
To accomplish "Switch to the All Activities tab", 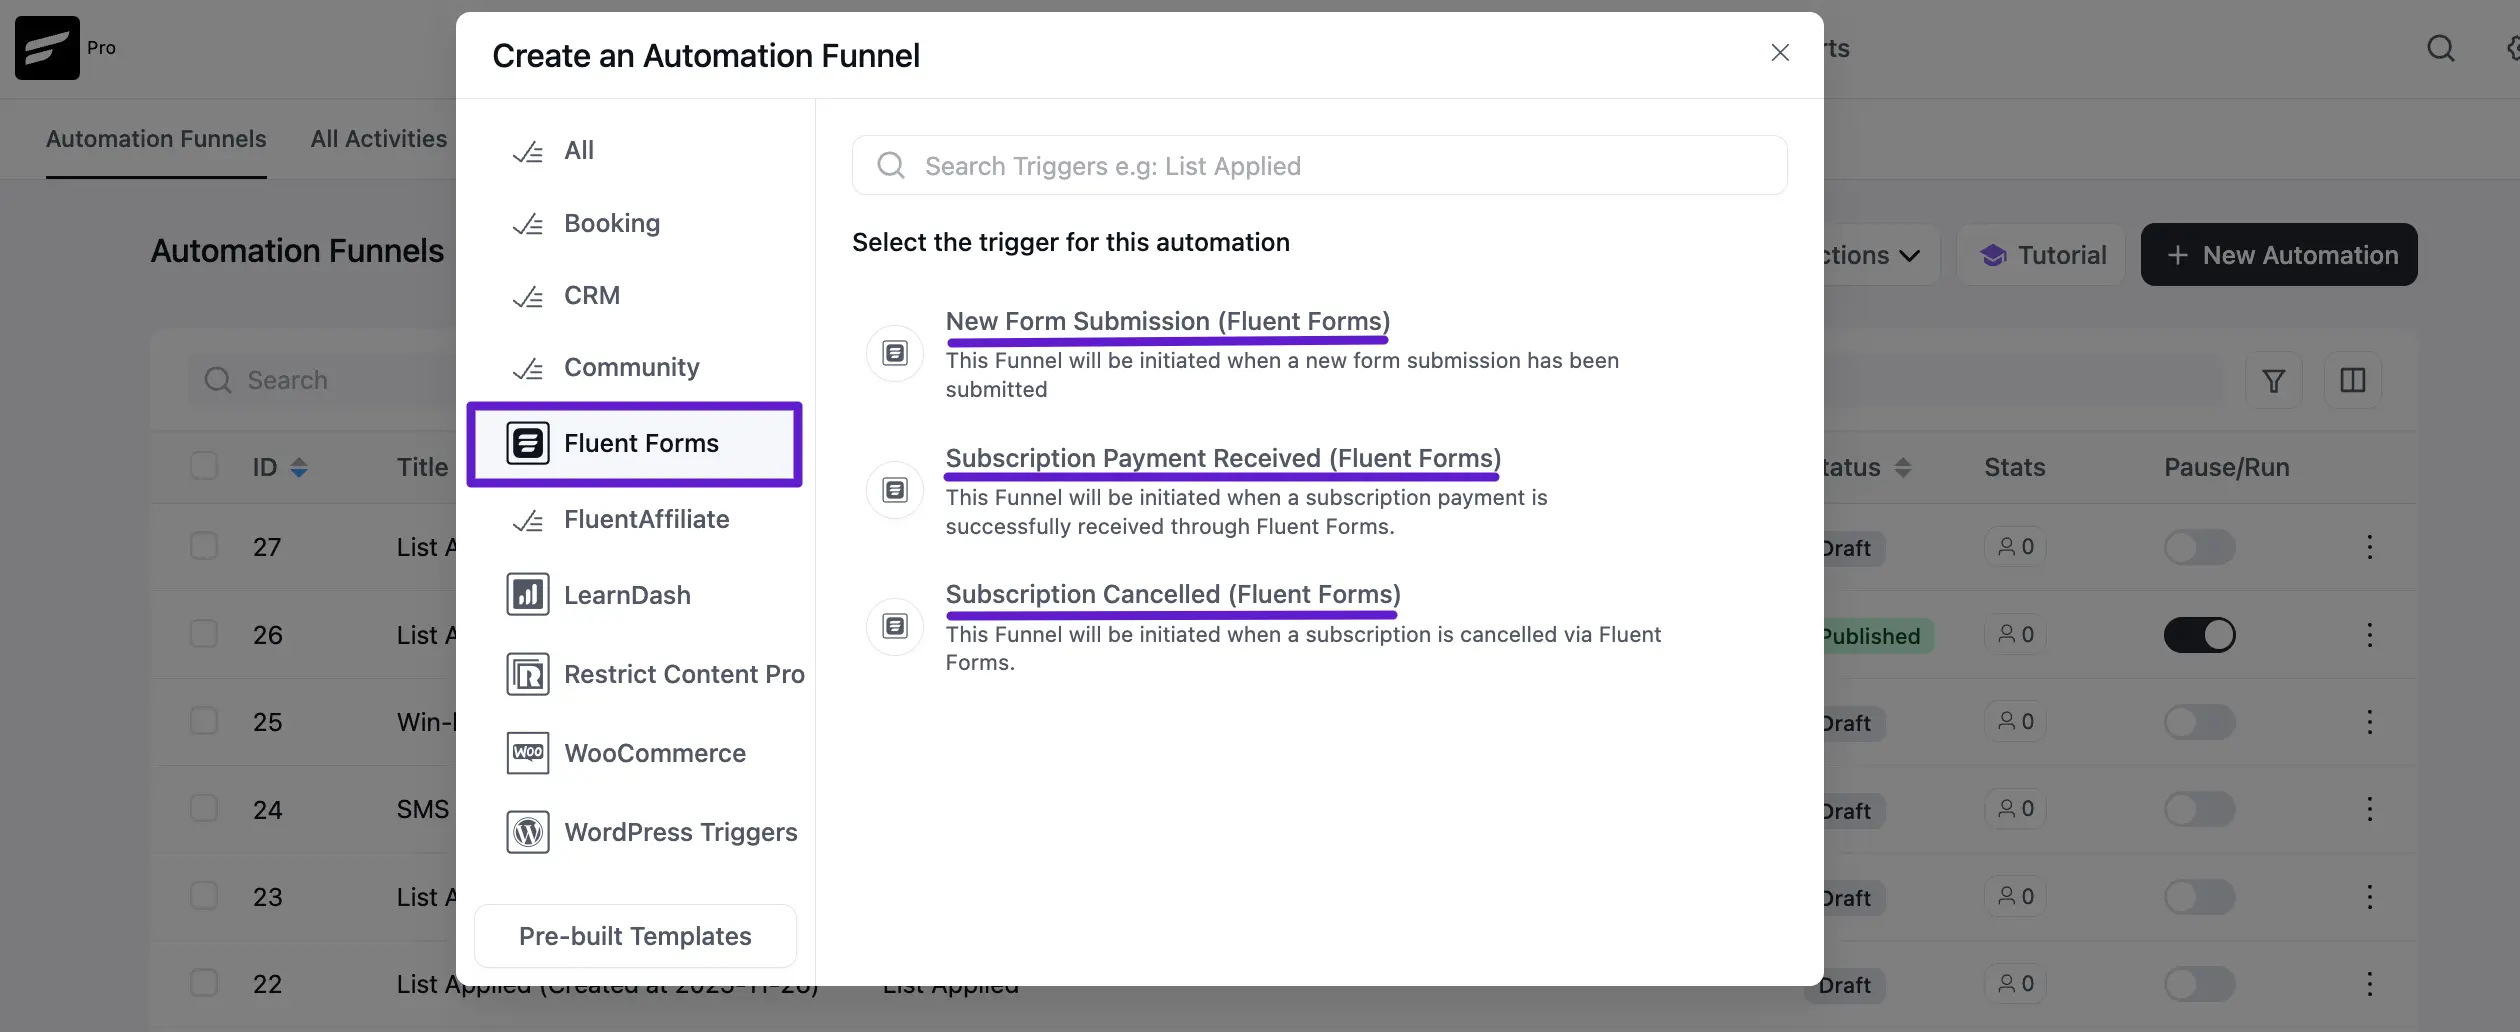I will (379, 139).
